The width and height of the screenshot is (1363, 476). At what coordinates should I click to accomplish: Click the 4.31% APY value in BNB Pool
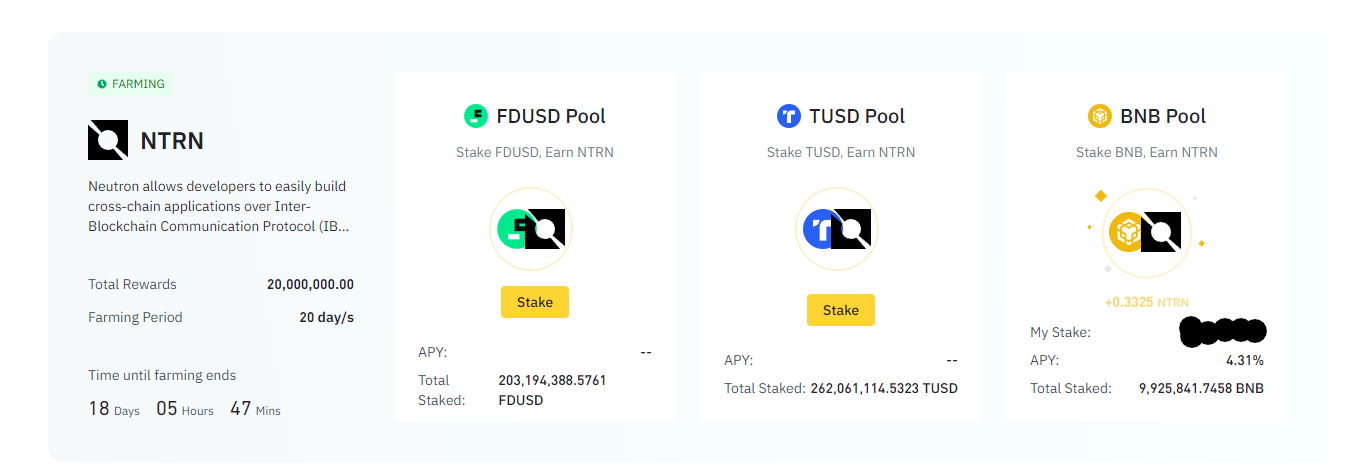pos(1245,360)
